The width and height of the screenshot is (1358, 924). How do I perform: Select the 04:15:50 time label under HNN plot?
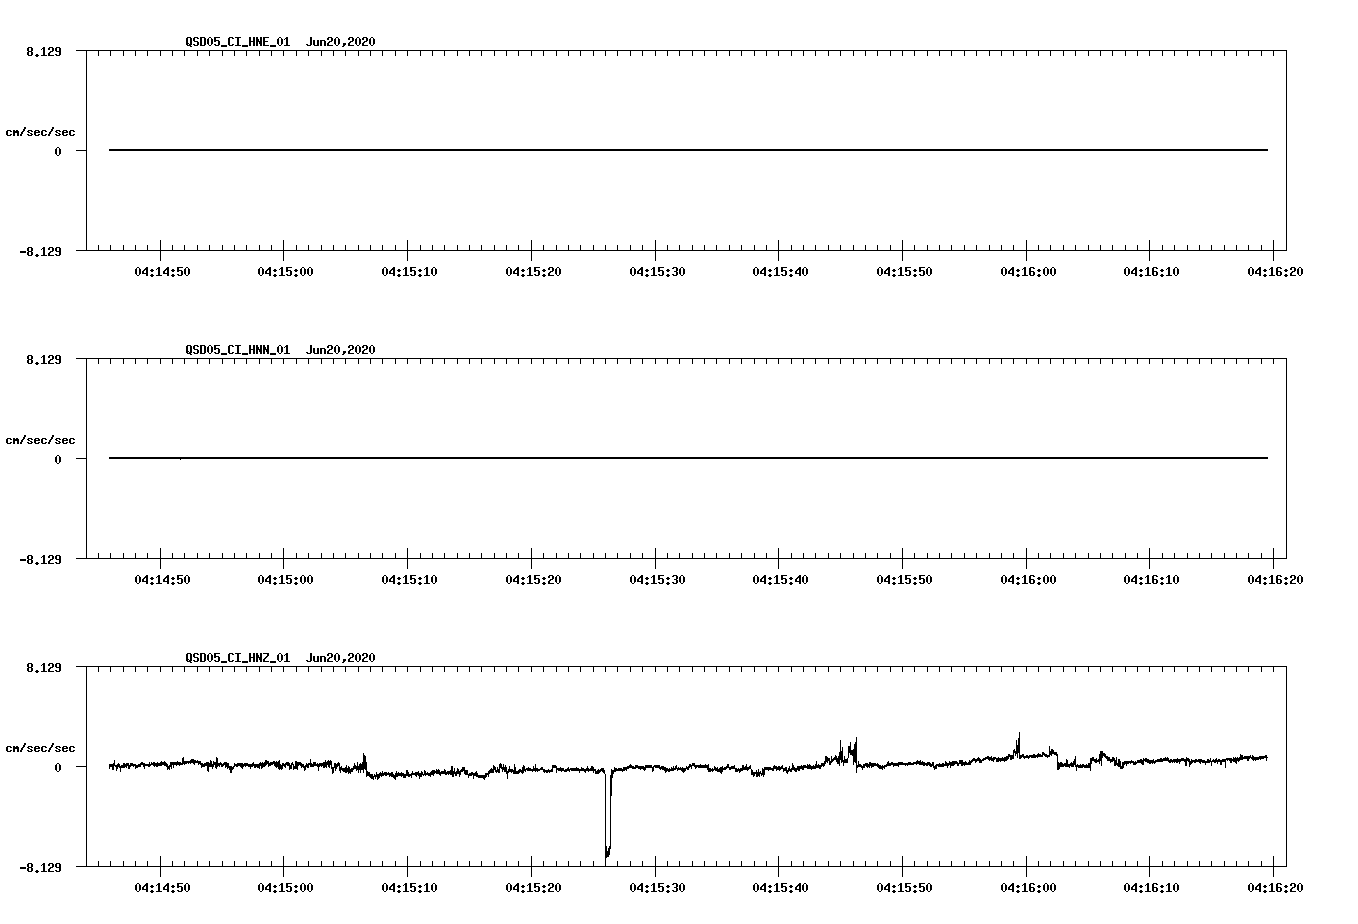pos(904,579)
